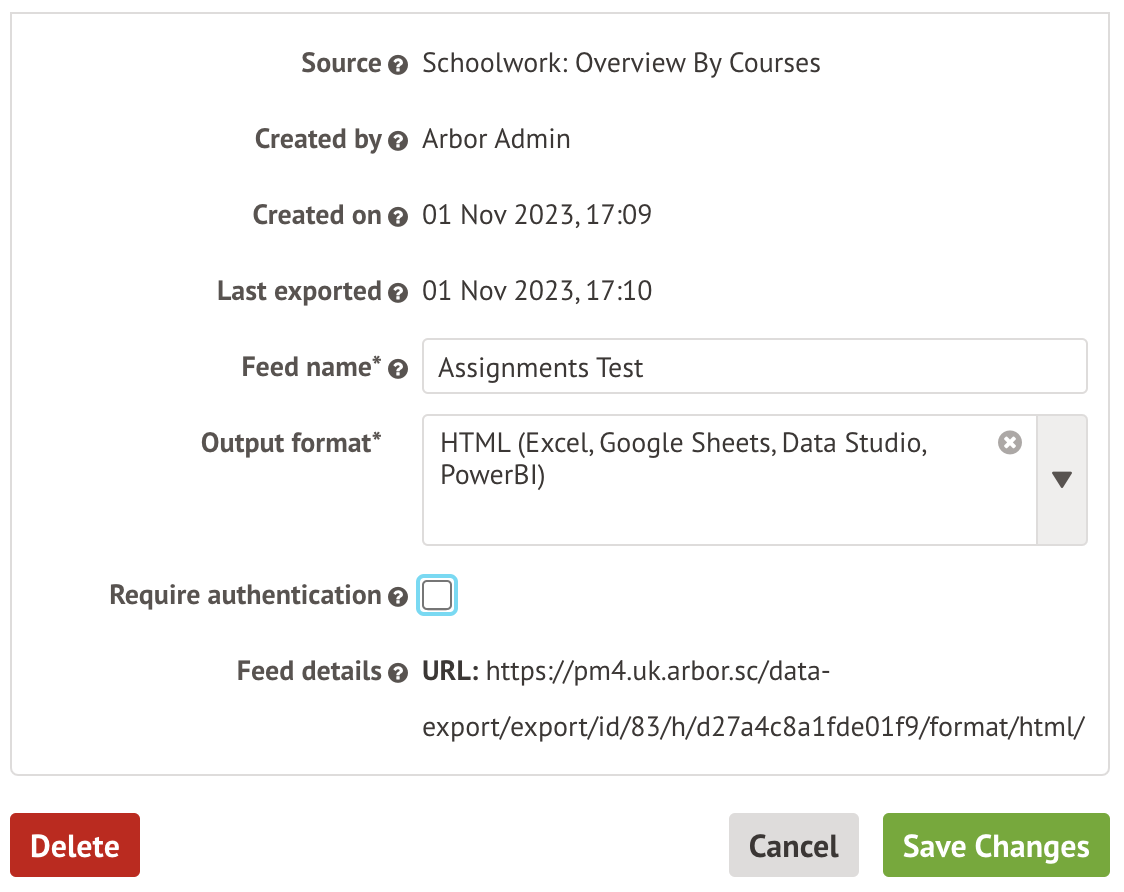The width and height of the screenshot is (1124, 892).
Task: Save changes to the feed
Action: point(995,845)
